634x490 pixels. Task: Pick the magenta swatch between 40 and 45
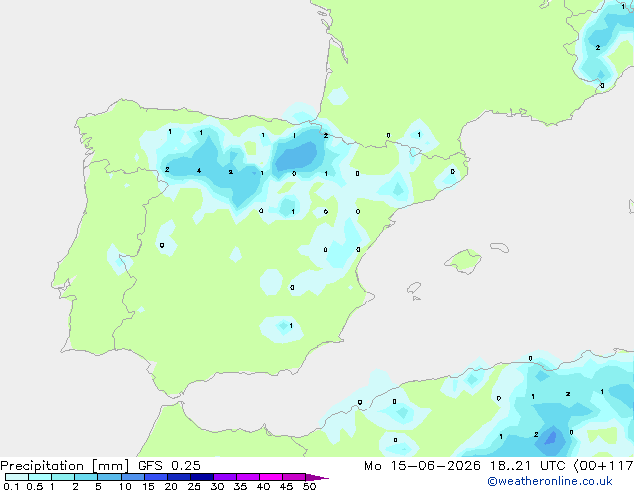270,477
